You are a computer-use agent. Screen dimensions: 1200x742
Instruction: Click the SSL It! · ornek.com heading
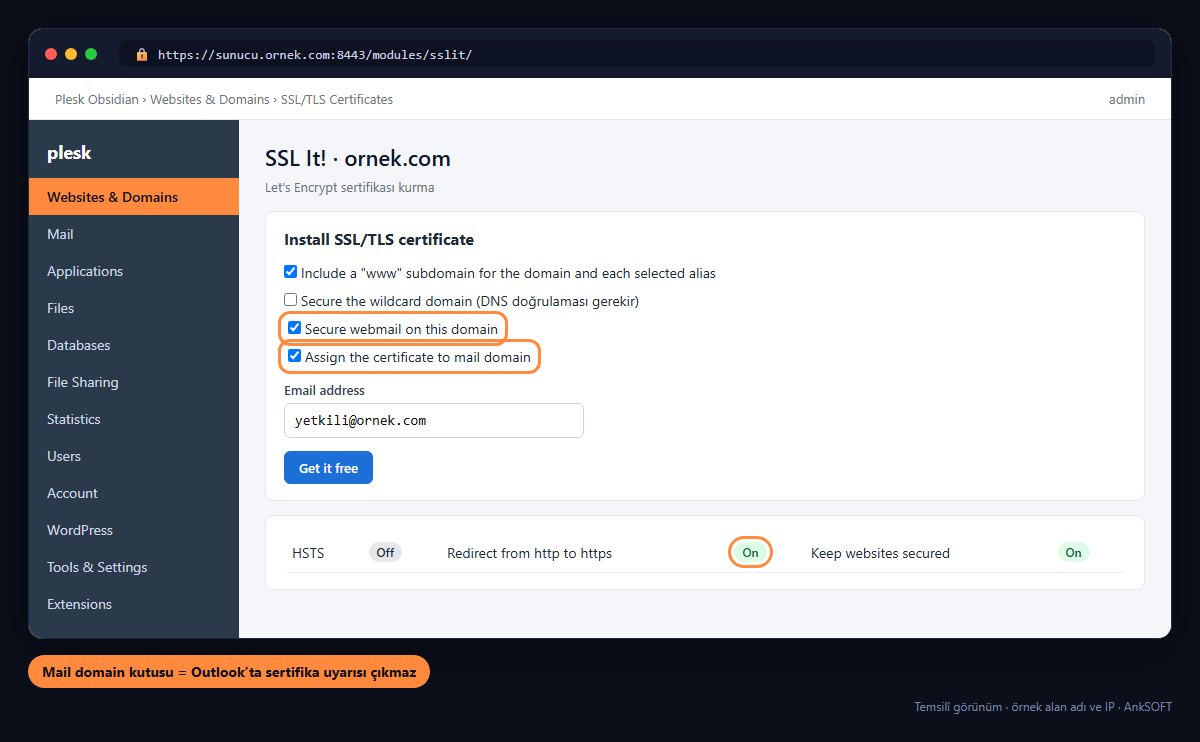click(x=357, y=158)
